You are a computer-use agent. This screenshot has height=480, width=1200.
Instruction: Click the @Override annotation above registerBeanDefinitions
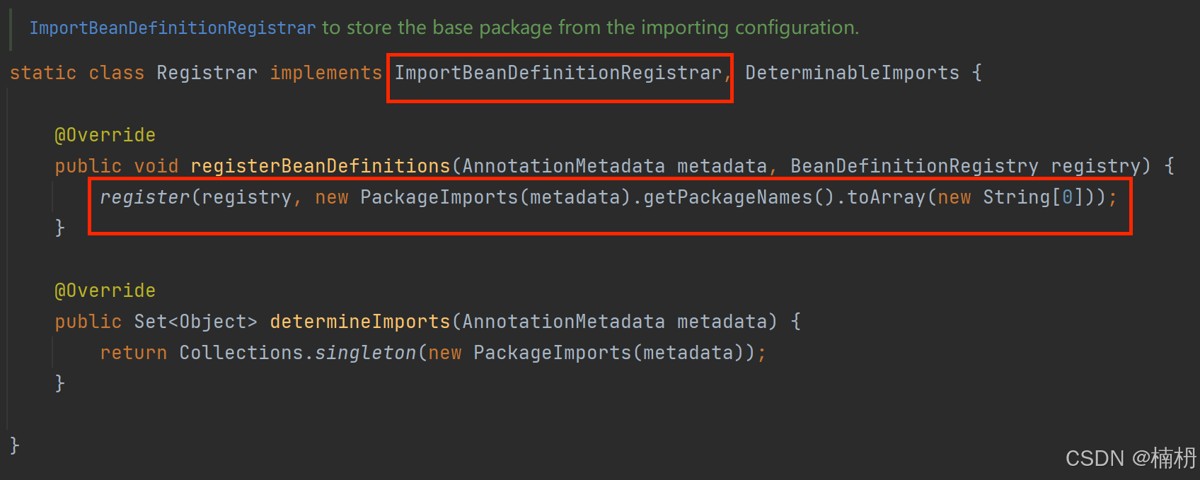[x=105, y=135]
